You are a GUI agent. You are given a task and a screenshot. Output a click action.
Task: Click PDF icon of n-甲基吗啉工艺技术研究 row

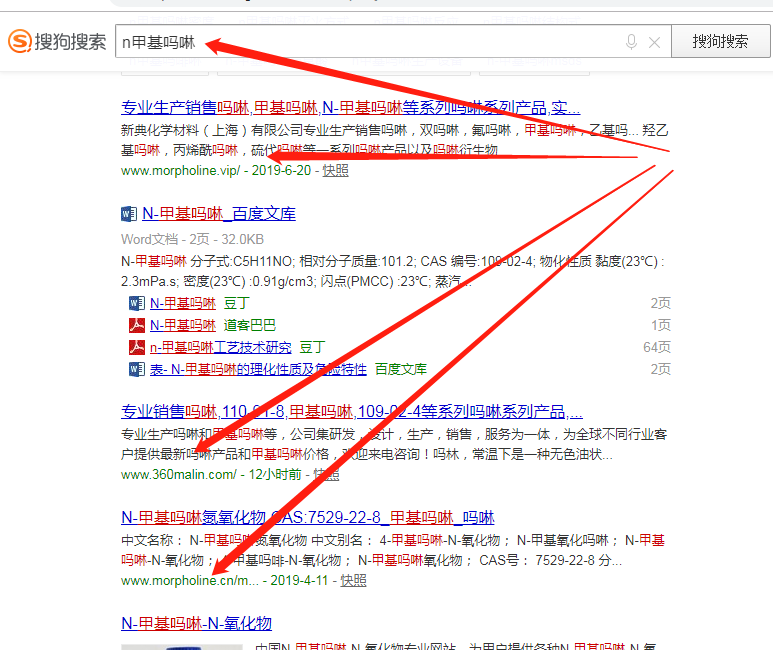click(x=137, y=347)
